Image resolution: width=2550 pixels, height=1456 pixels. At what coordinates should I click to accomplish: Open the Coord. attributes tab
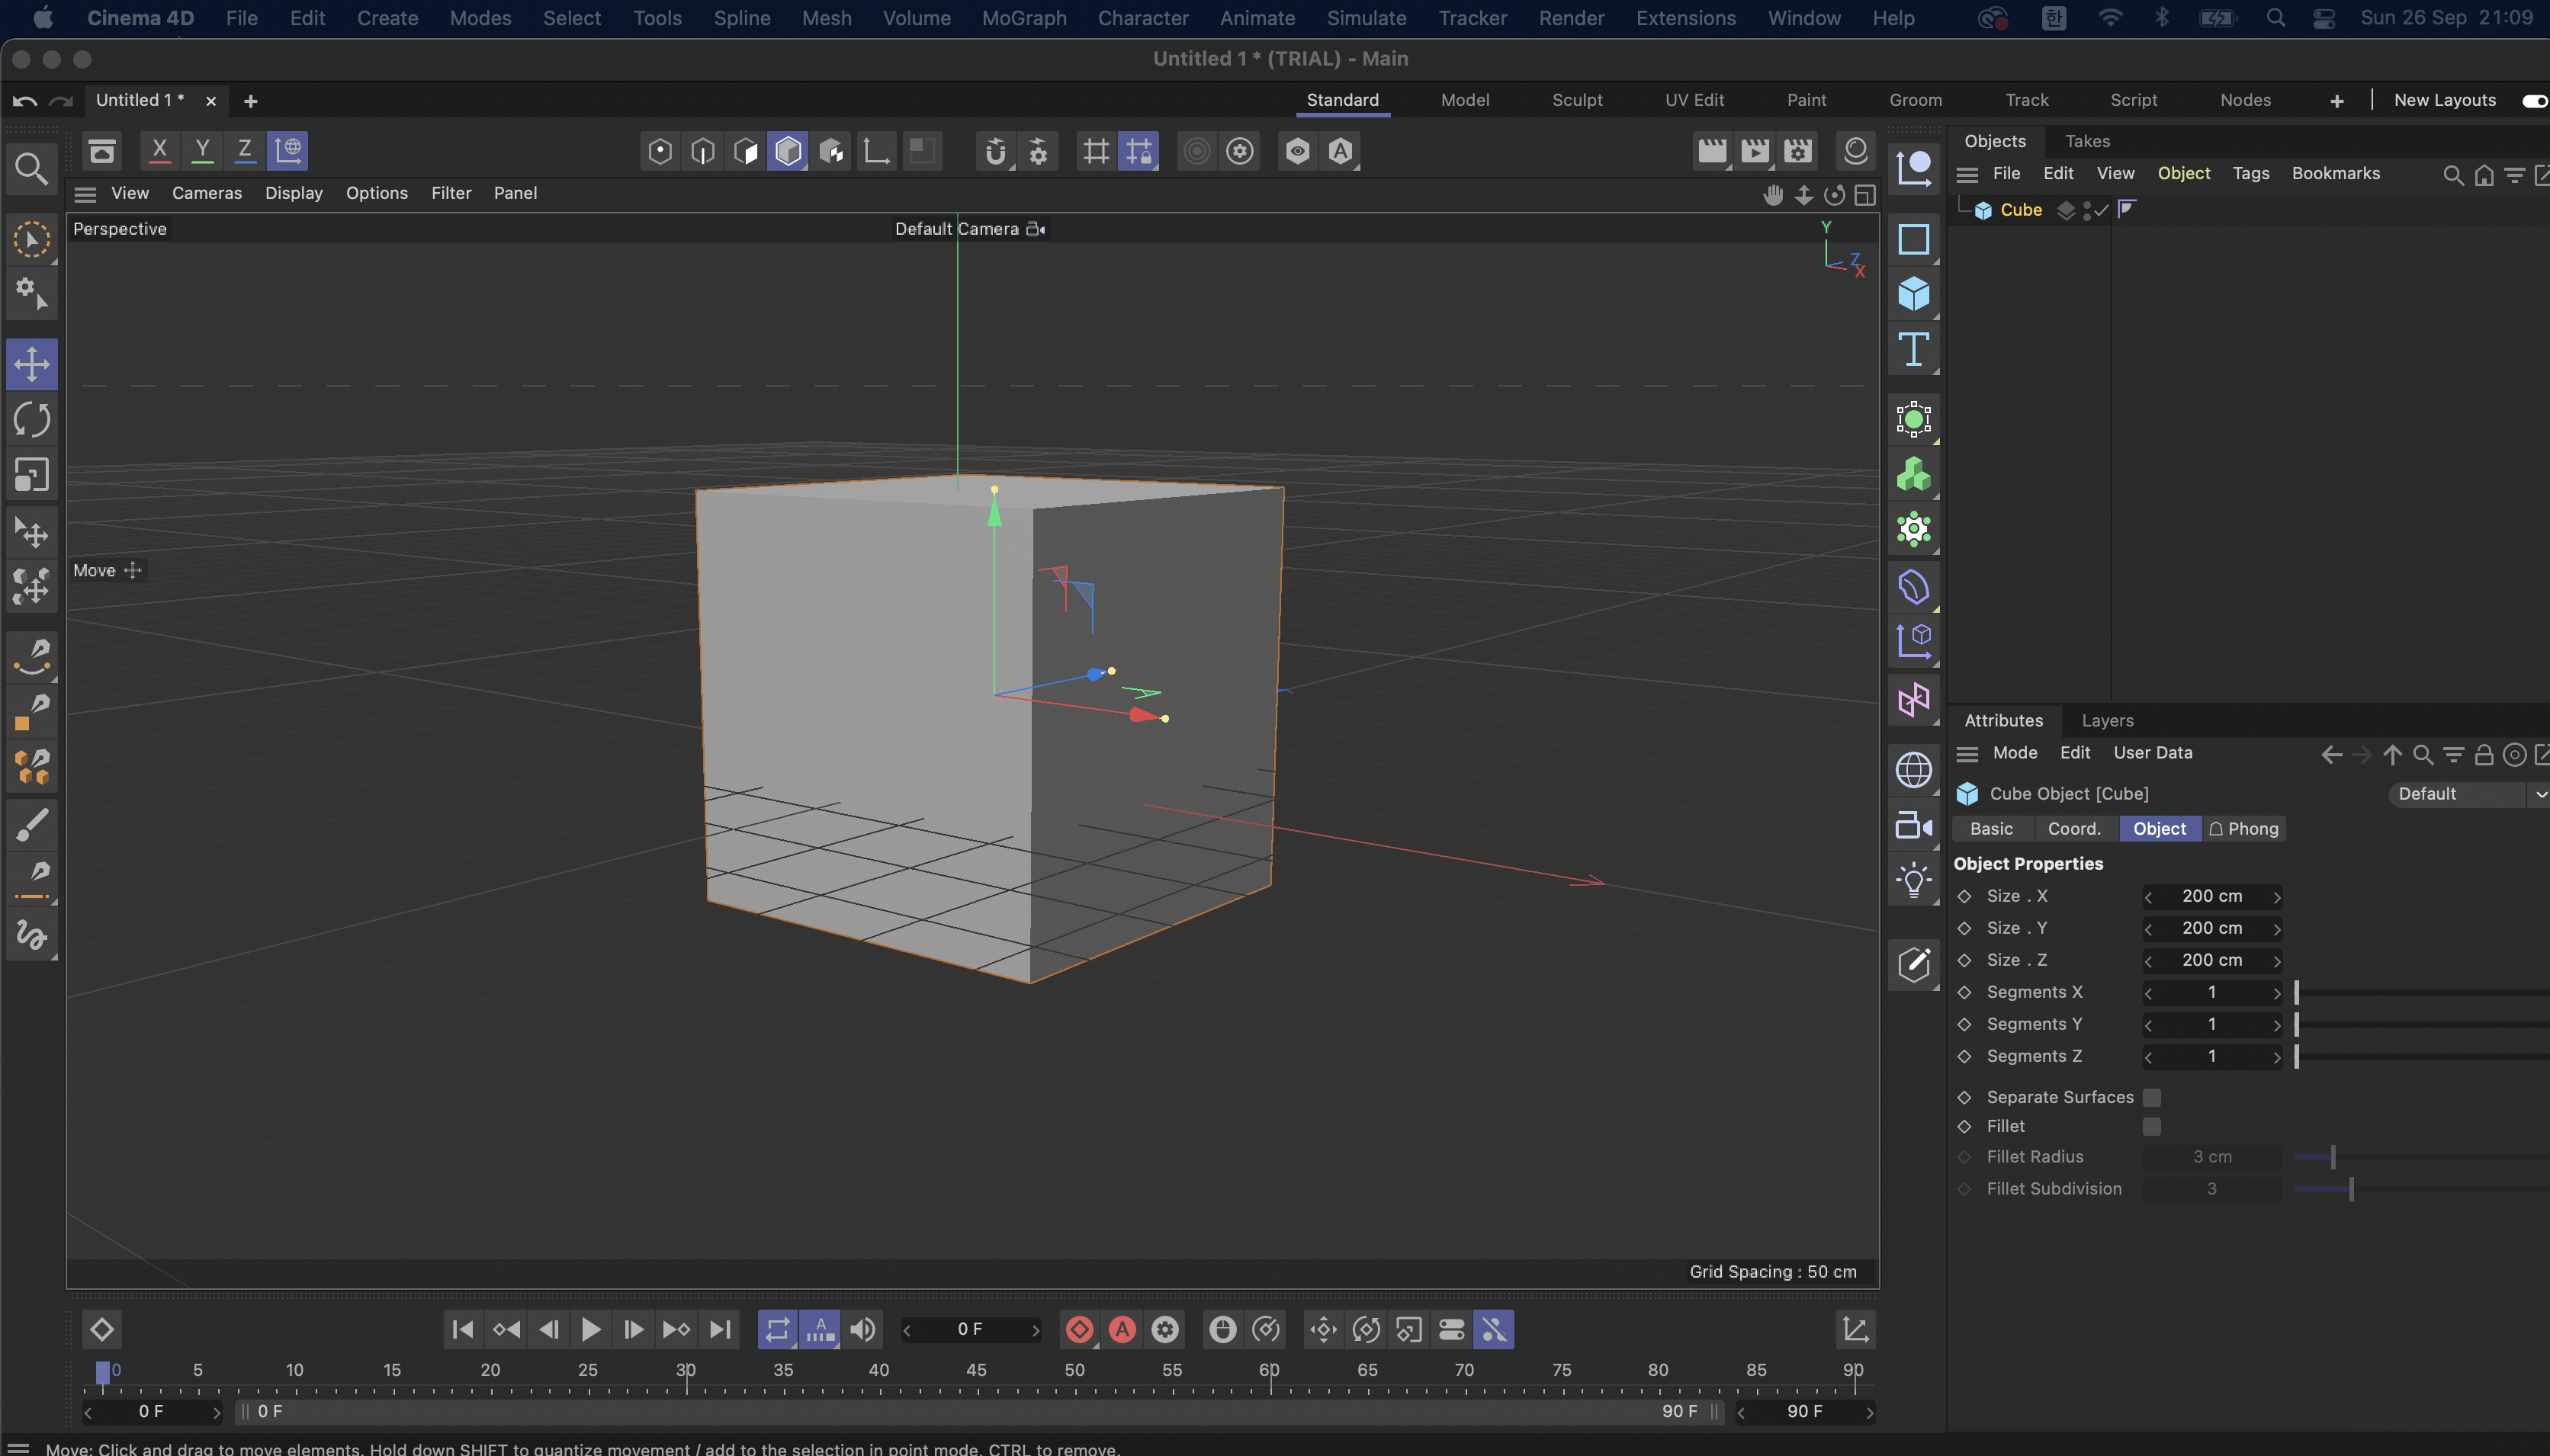(x=2075, y=828)
